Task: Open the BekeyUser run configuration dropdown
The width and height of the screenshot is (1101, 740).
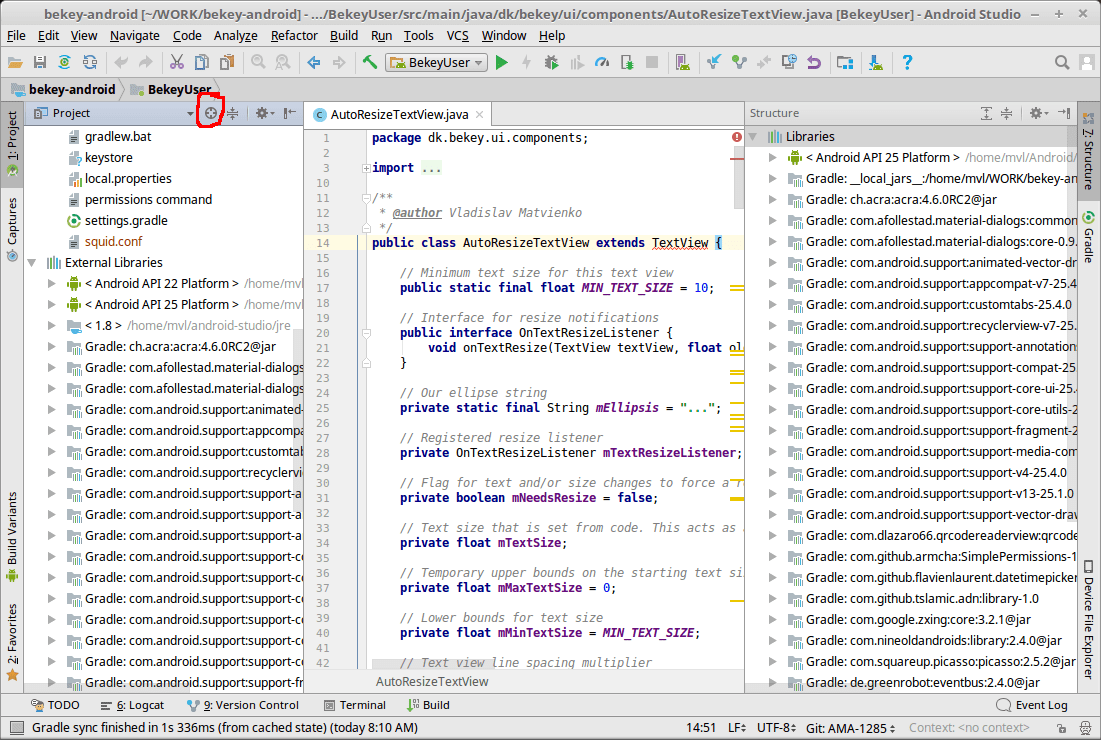Action: coord(436,62)
